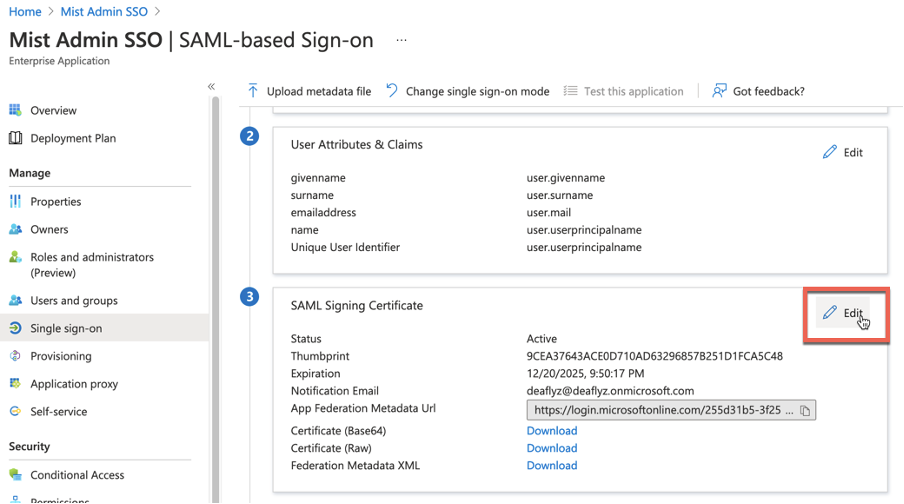Click Home in the breadcrumb

(x=25, y=11)
